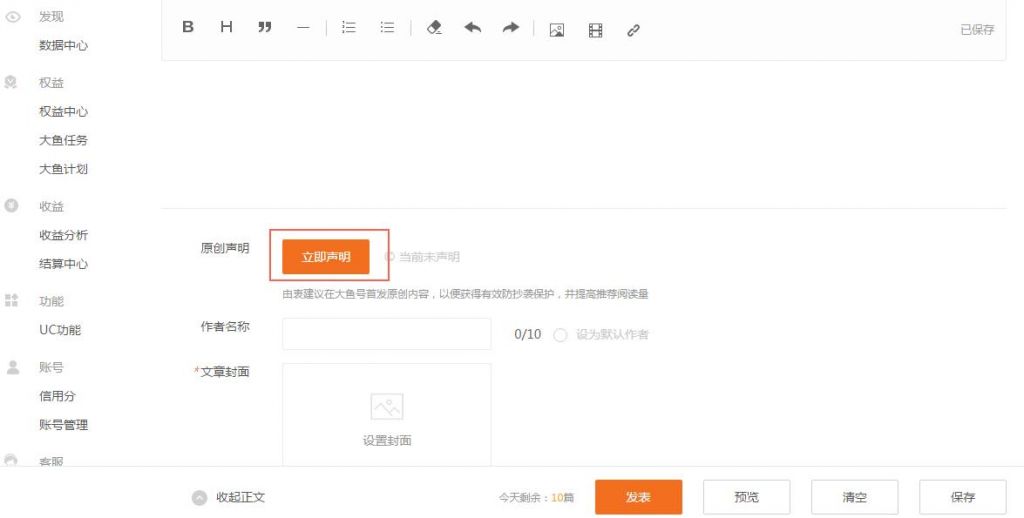
Task: Click 功能 section header in sidebar
Action: [52, 301]
